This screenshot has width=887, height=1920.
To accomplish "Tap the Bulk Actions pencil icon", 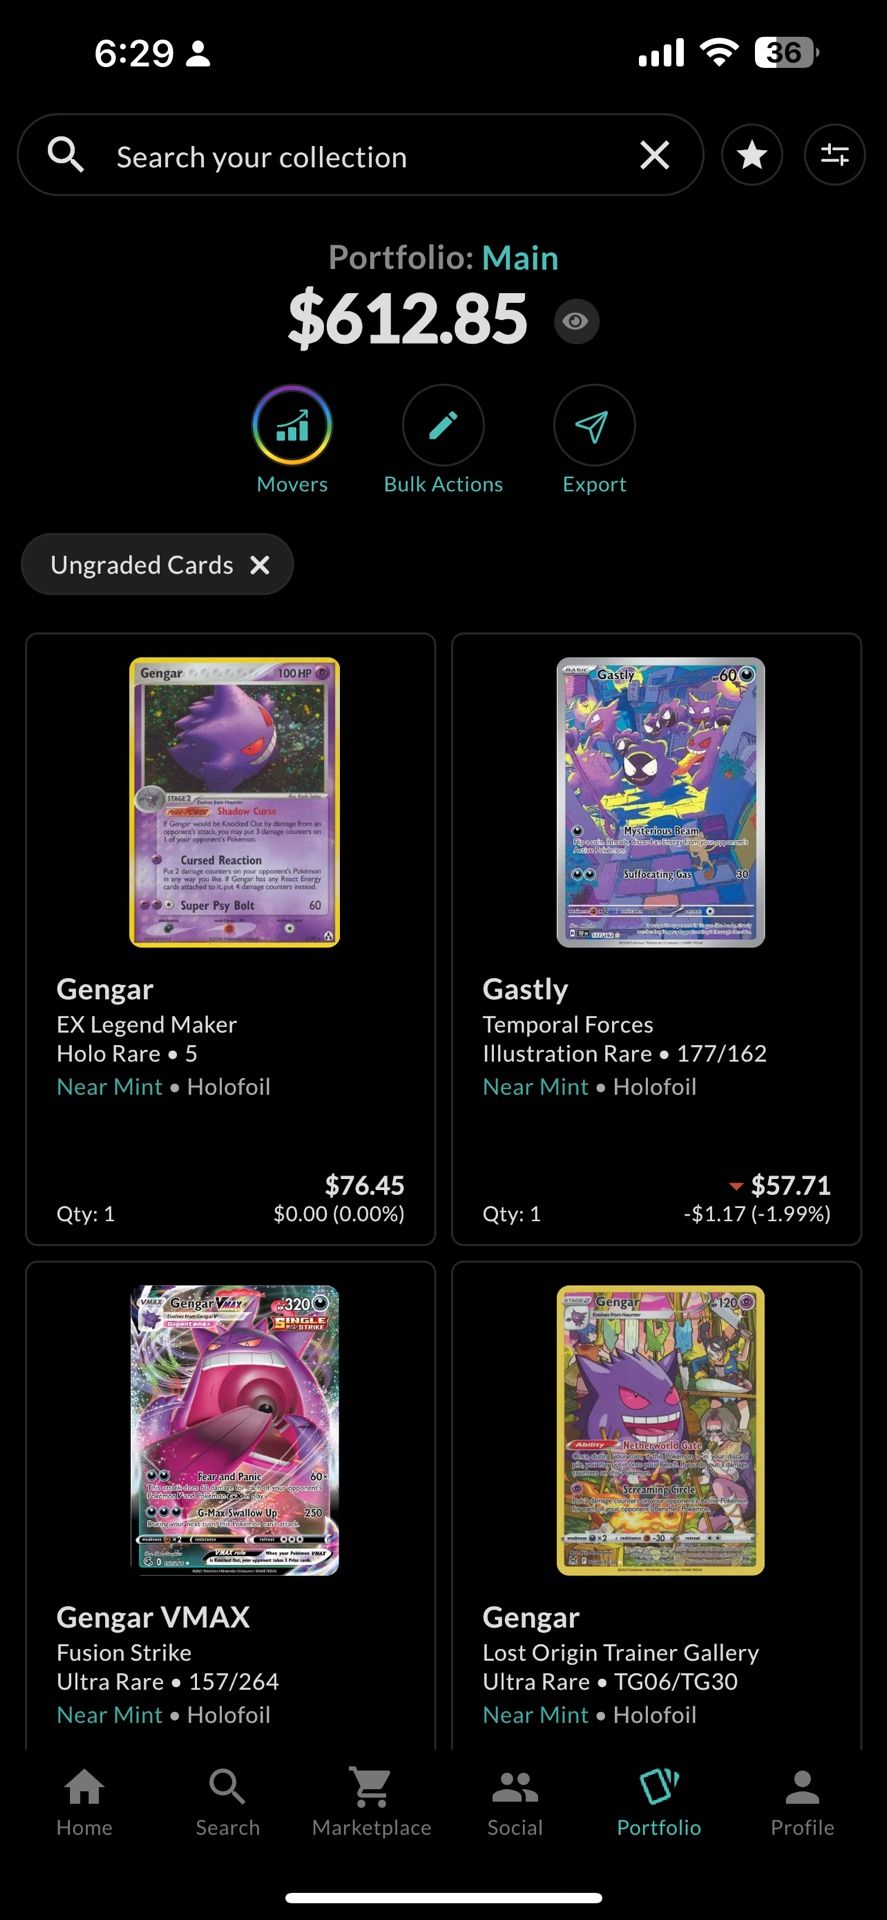I will pos(443,425).
